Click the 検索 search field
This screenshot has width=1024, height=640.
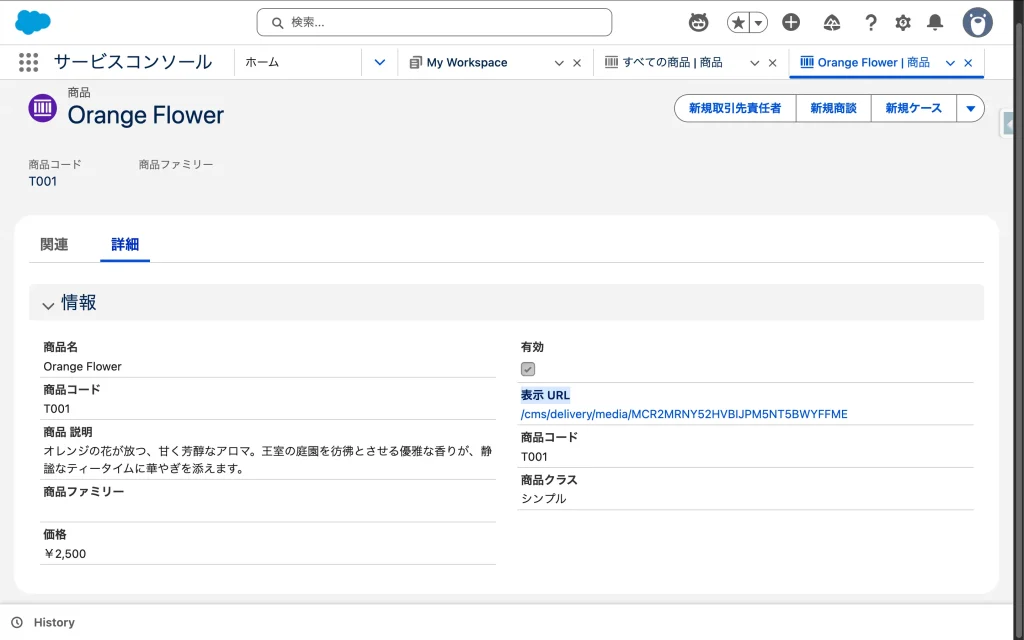pos(434,22)
